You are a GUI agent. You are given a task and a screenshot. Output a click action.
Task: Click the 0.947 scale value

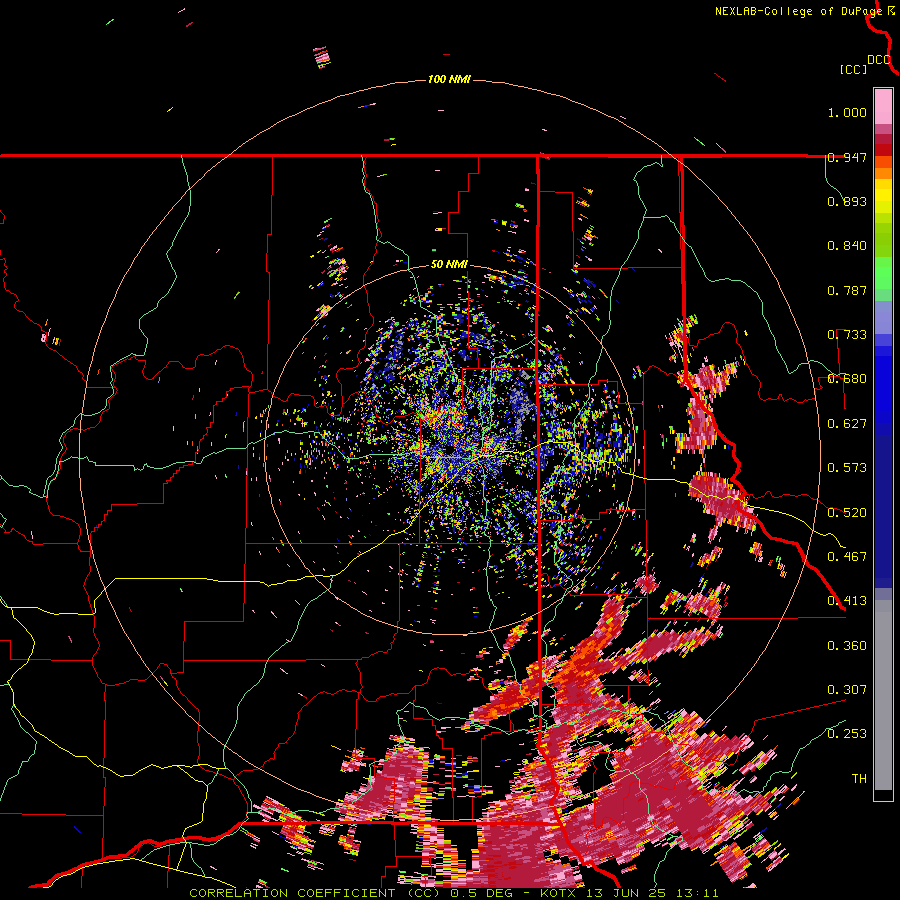847,157
